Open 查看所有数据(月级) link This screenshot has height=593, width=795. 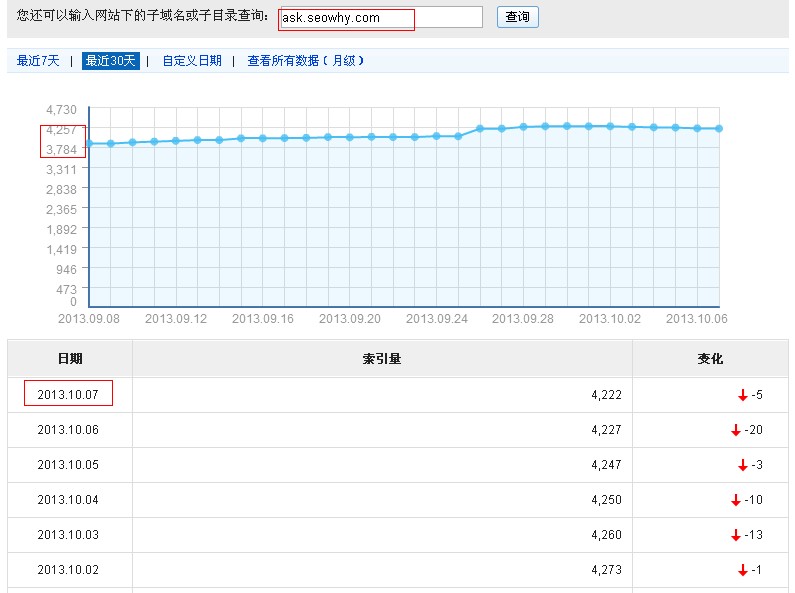(x=305, y=61)
